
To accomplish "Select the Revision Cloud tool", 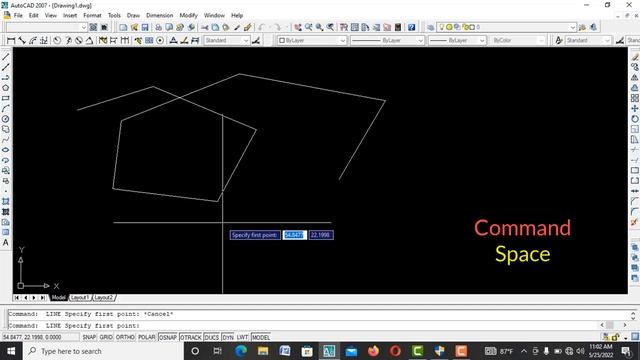I will tap(6, 129).
